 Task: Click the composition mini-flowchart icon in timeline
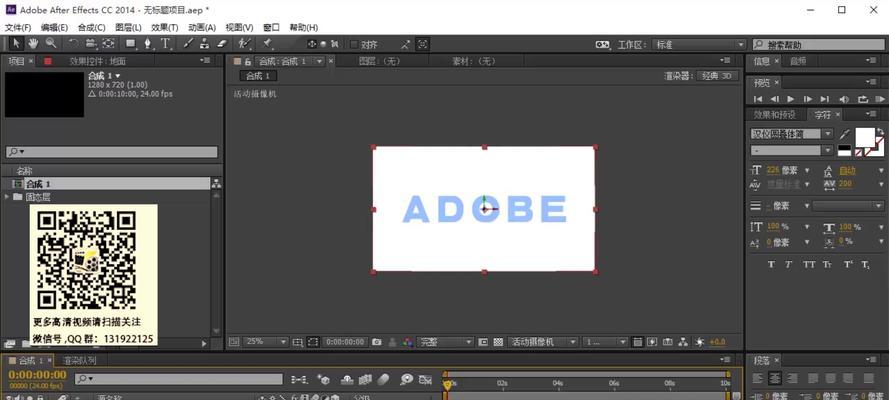299,379
